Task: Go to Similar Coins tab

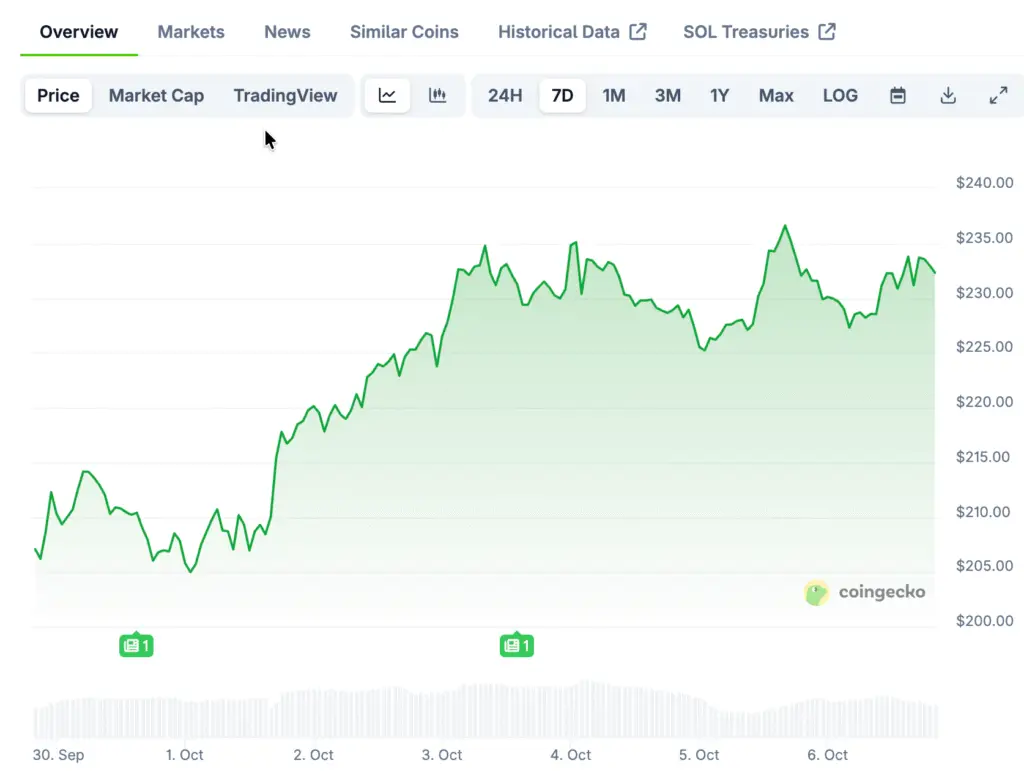Action: (404, 32)
